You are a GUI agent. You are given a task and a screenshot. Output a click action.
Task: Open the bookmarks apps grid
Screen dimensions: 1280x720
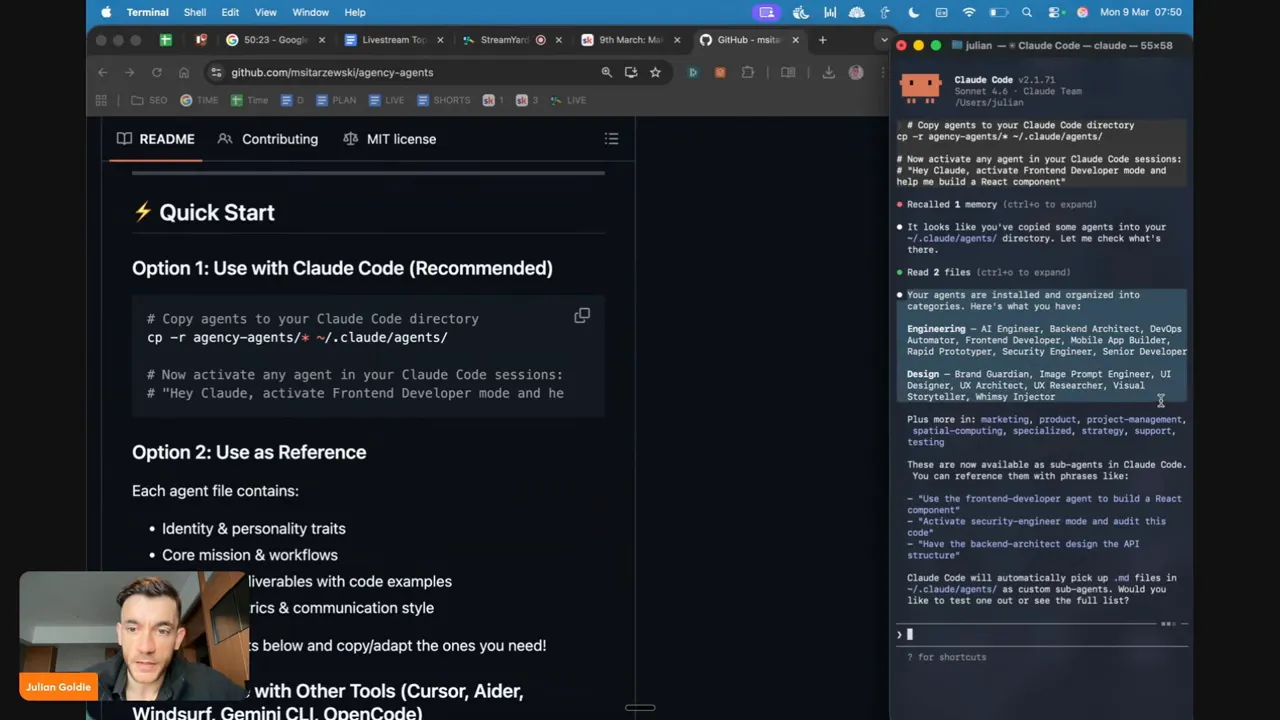click(101, 100)
